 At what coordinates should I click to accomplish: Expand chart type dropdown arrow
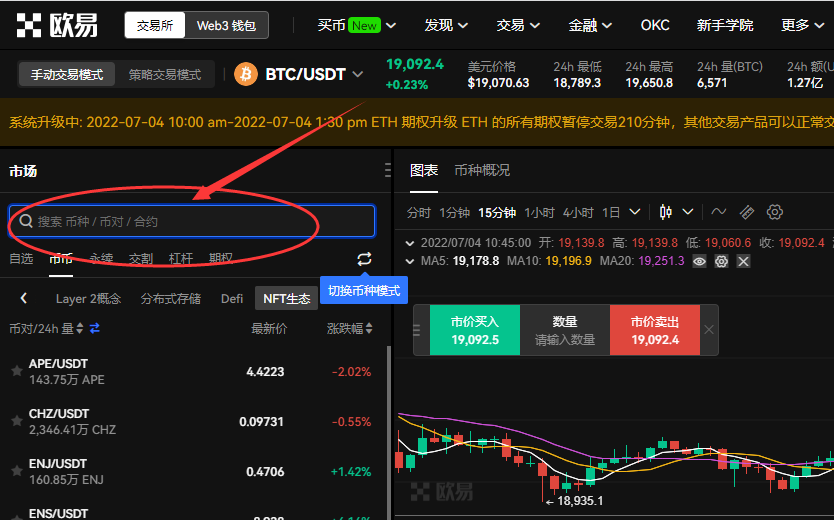[x=688, y=212]
